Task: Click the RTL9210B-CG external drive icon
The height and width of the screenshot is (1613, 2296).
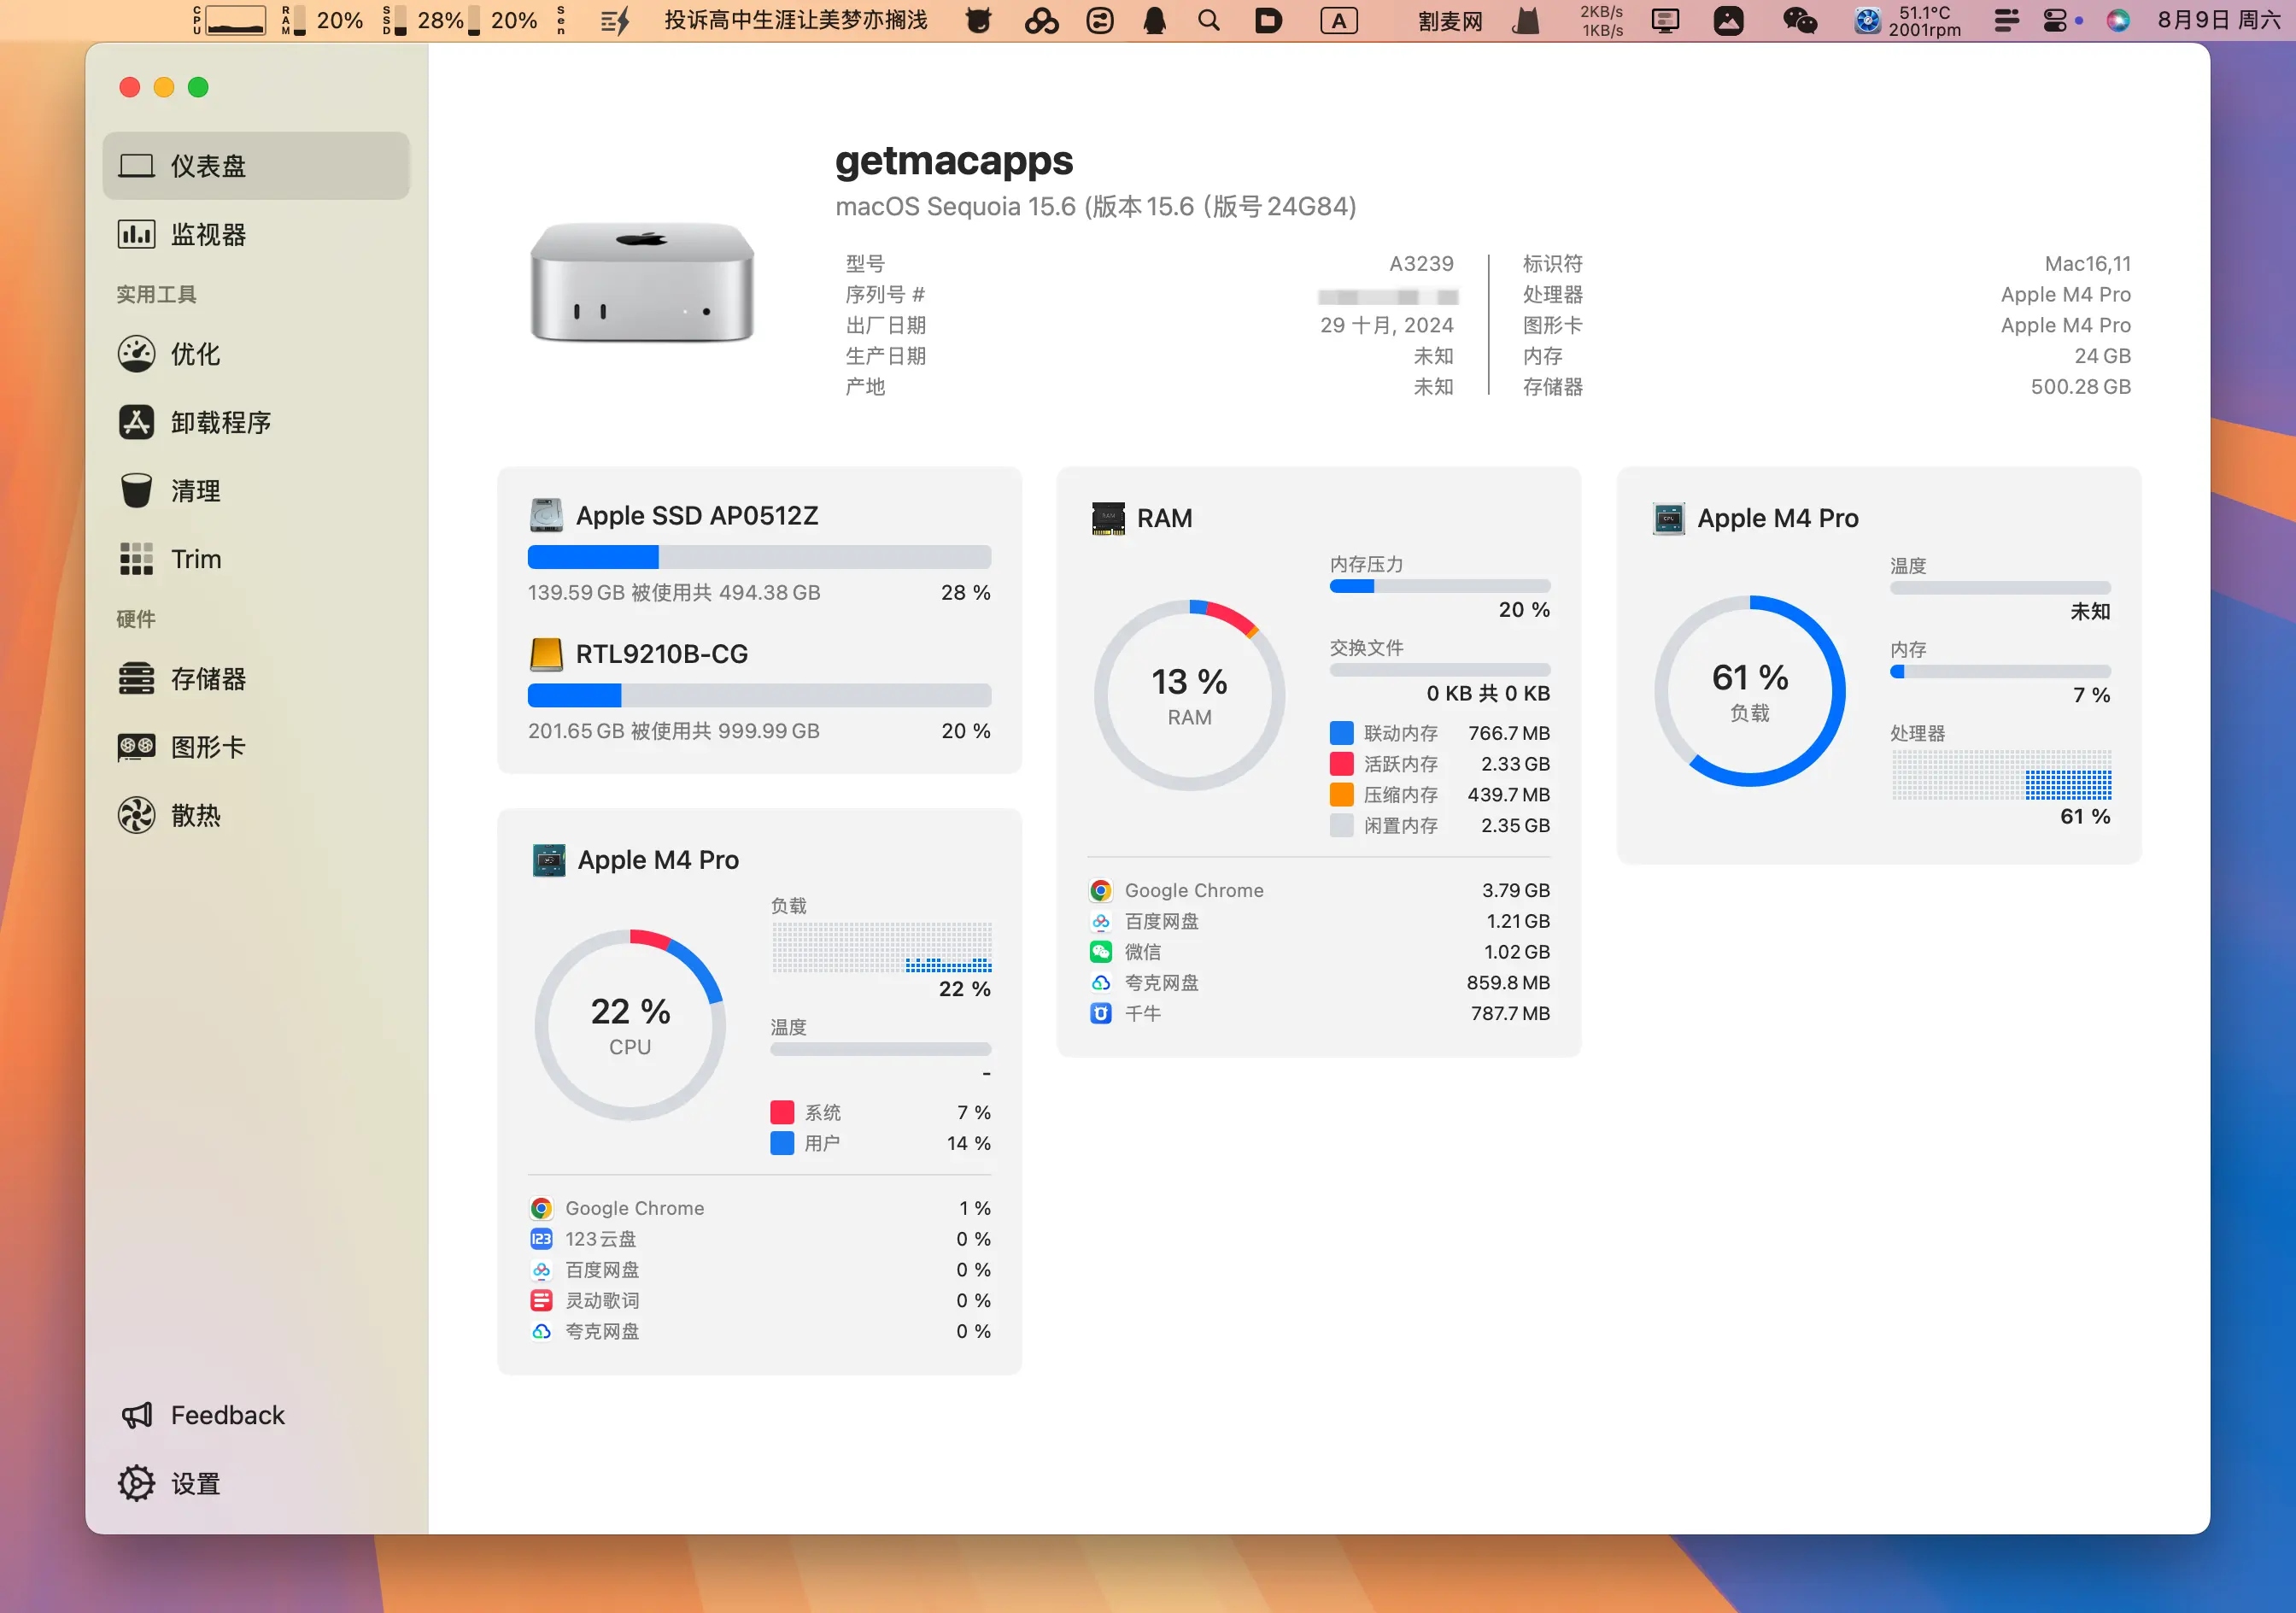Action: (546, 654)
